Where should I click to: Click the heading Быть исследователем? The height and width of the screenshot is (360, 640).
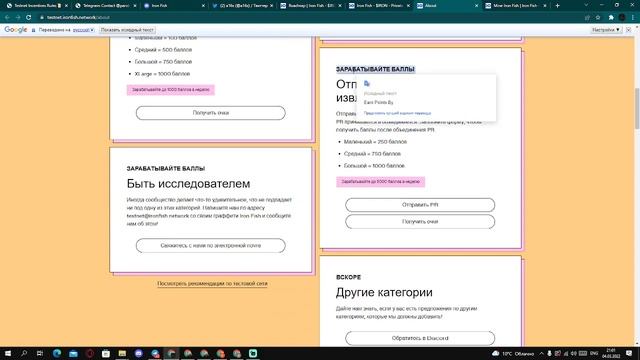(x=188, y=184)
